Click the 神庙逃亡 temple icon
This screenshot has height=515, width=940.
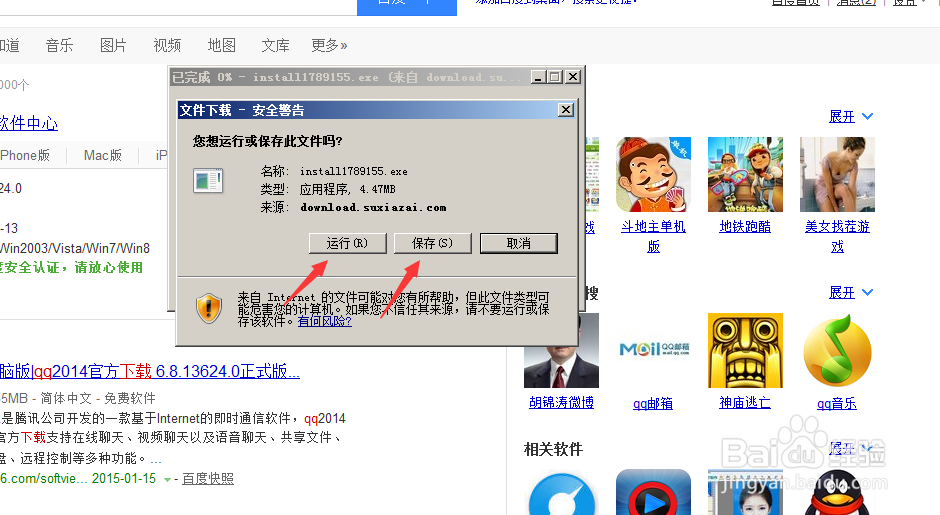(x=745, y=350)
